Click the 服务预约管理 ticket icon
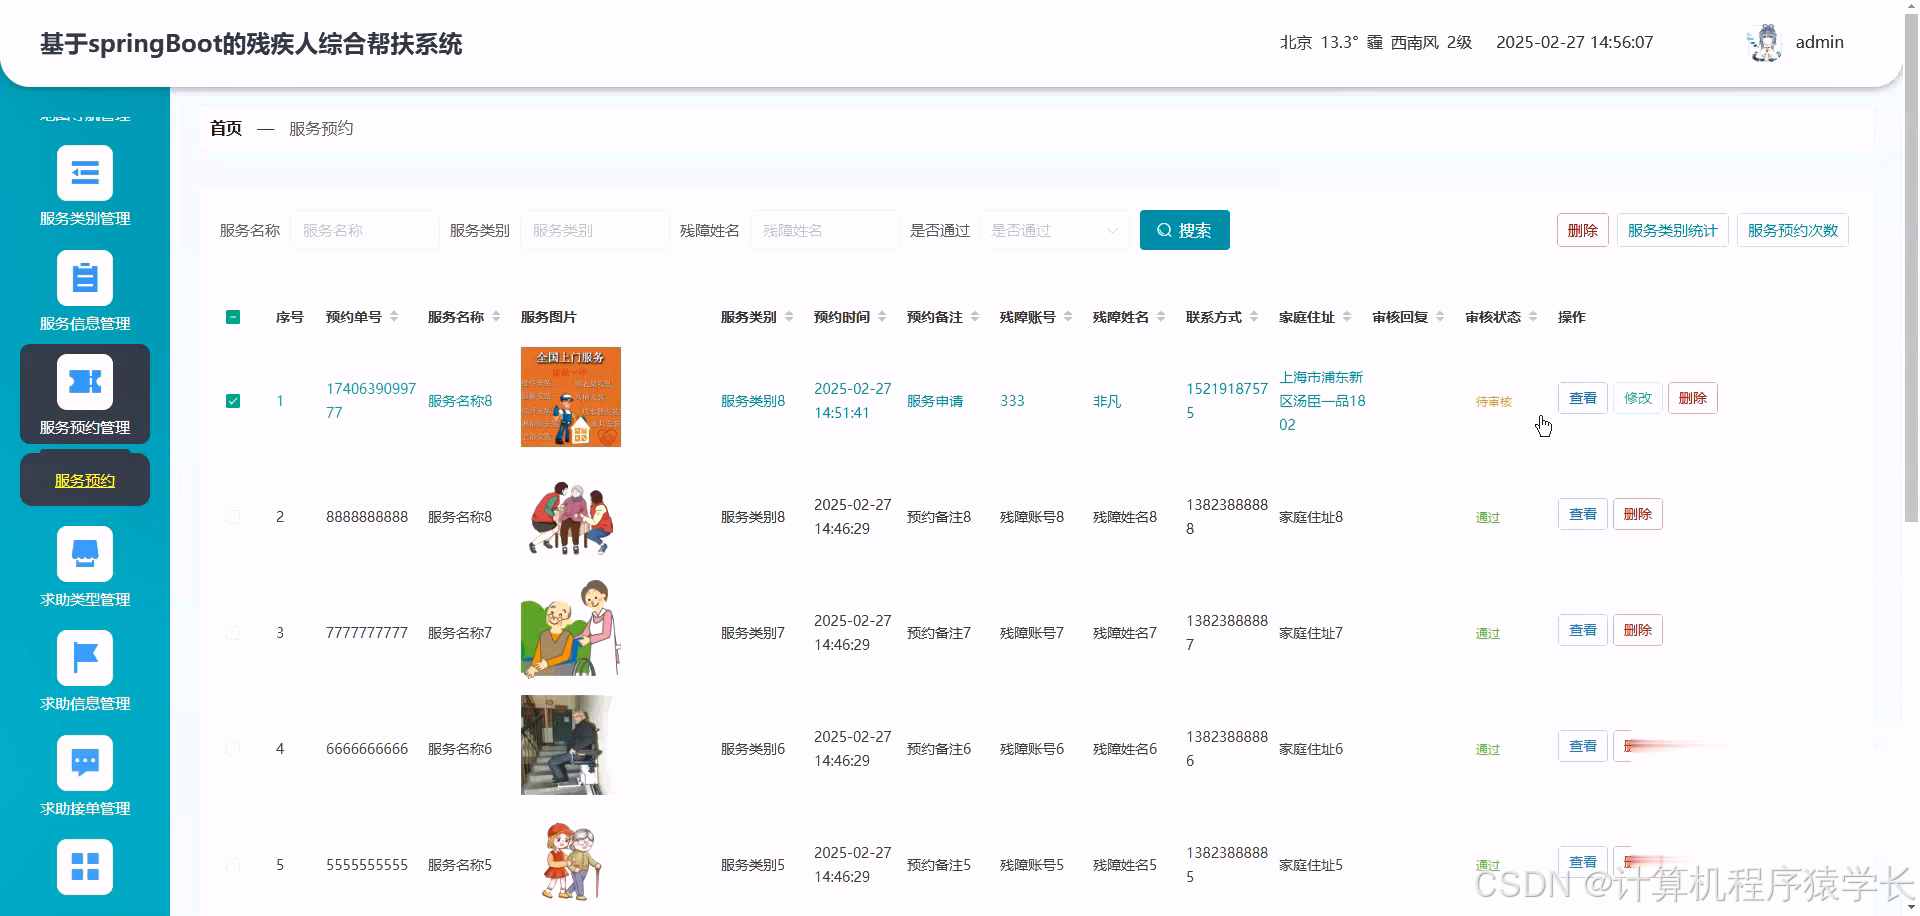1920x916 pixels. click(85, 381)
